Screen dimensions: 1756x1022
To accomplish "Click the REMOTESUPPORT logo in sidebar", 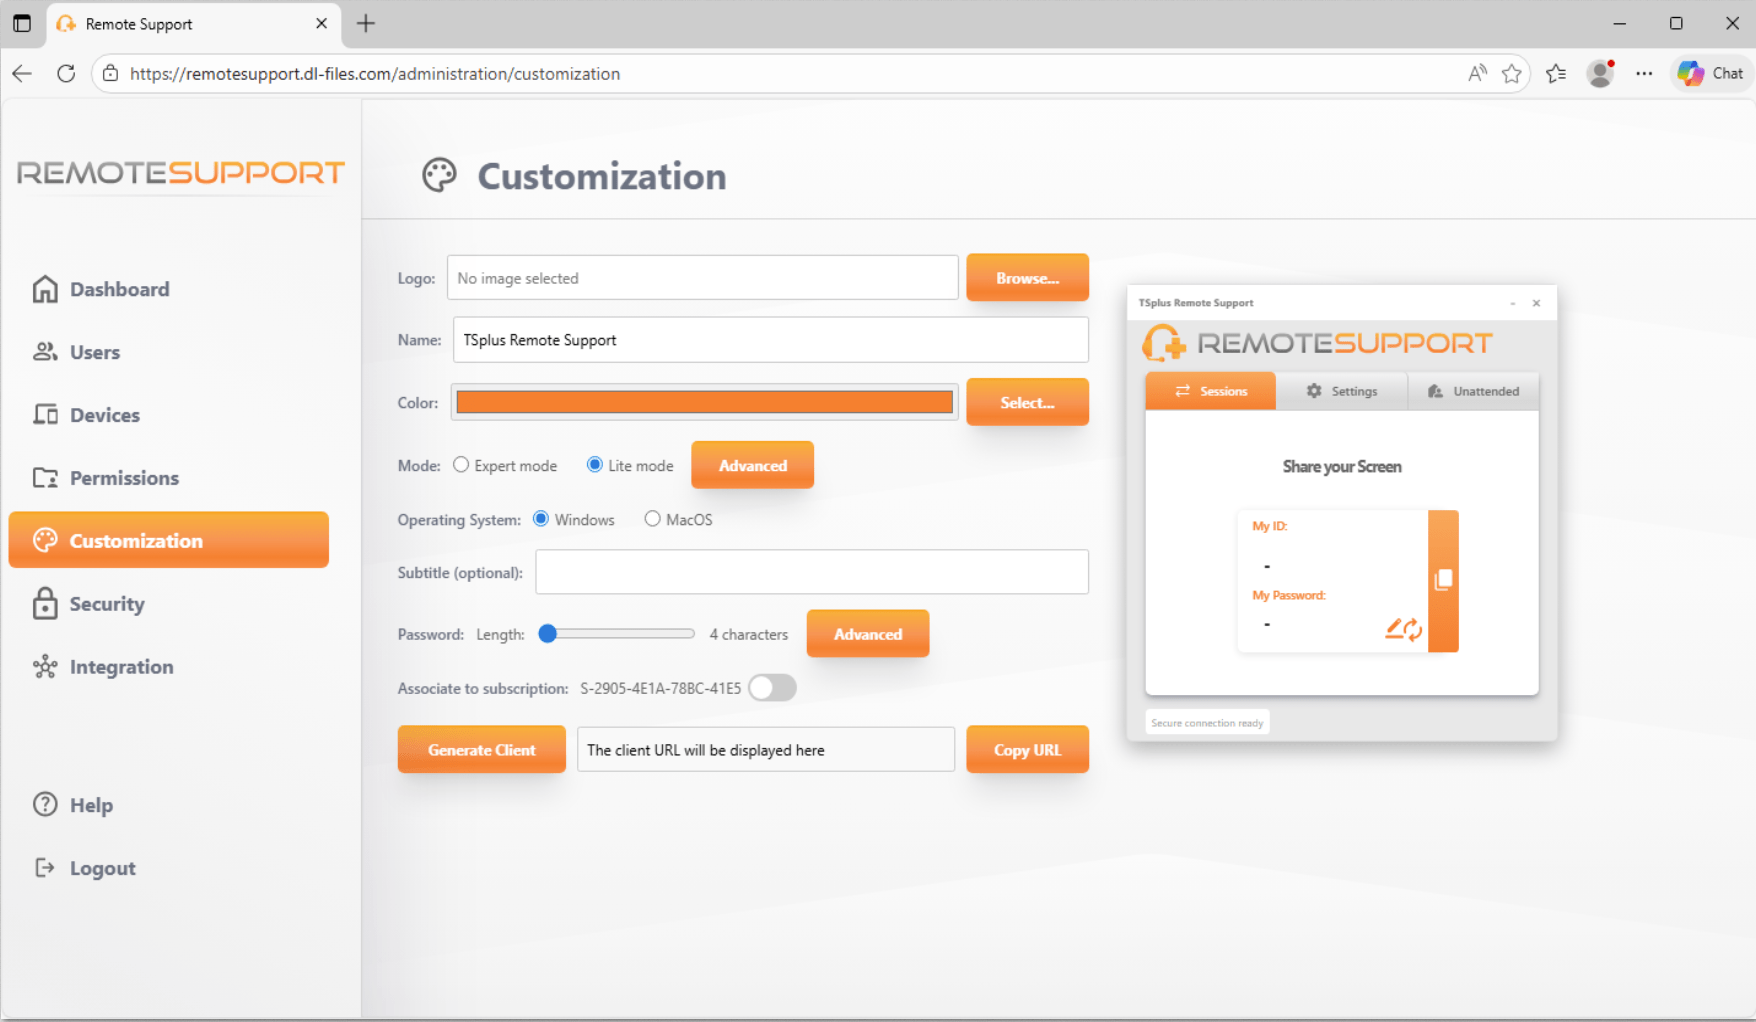I will (x=181, y=173).
